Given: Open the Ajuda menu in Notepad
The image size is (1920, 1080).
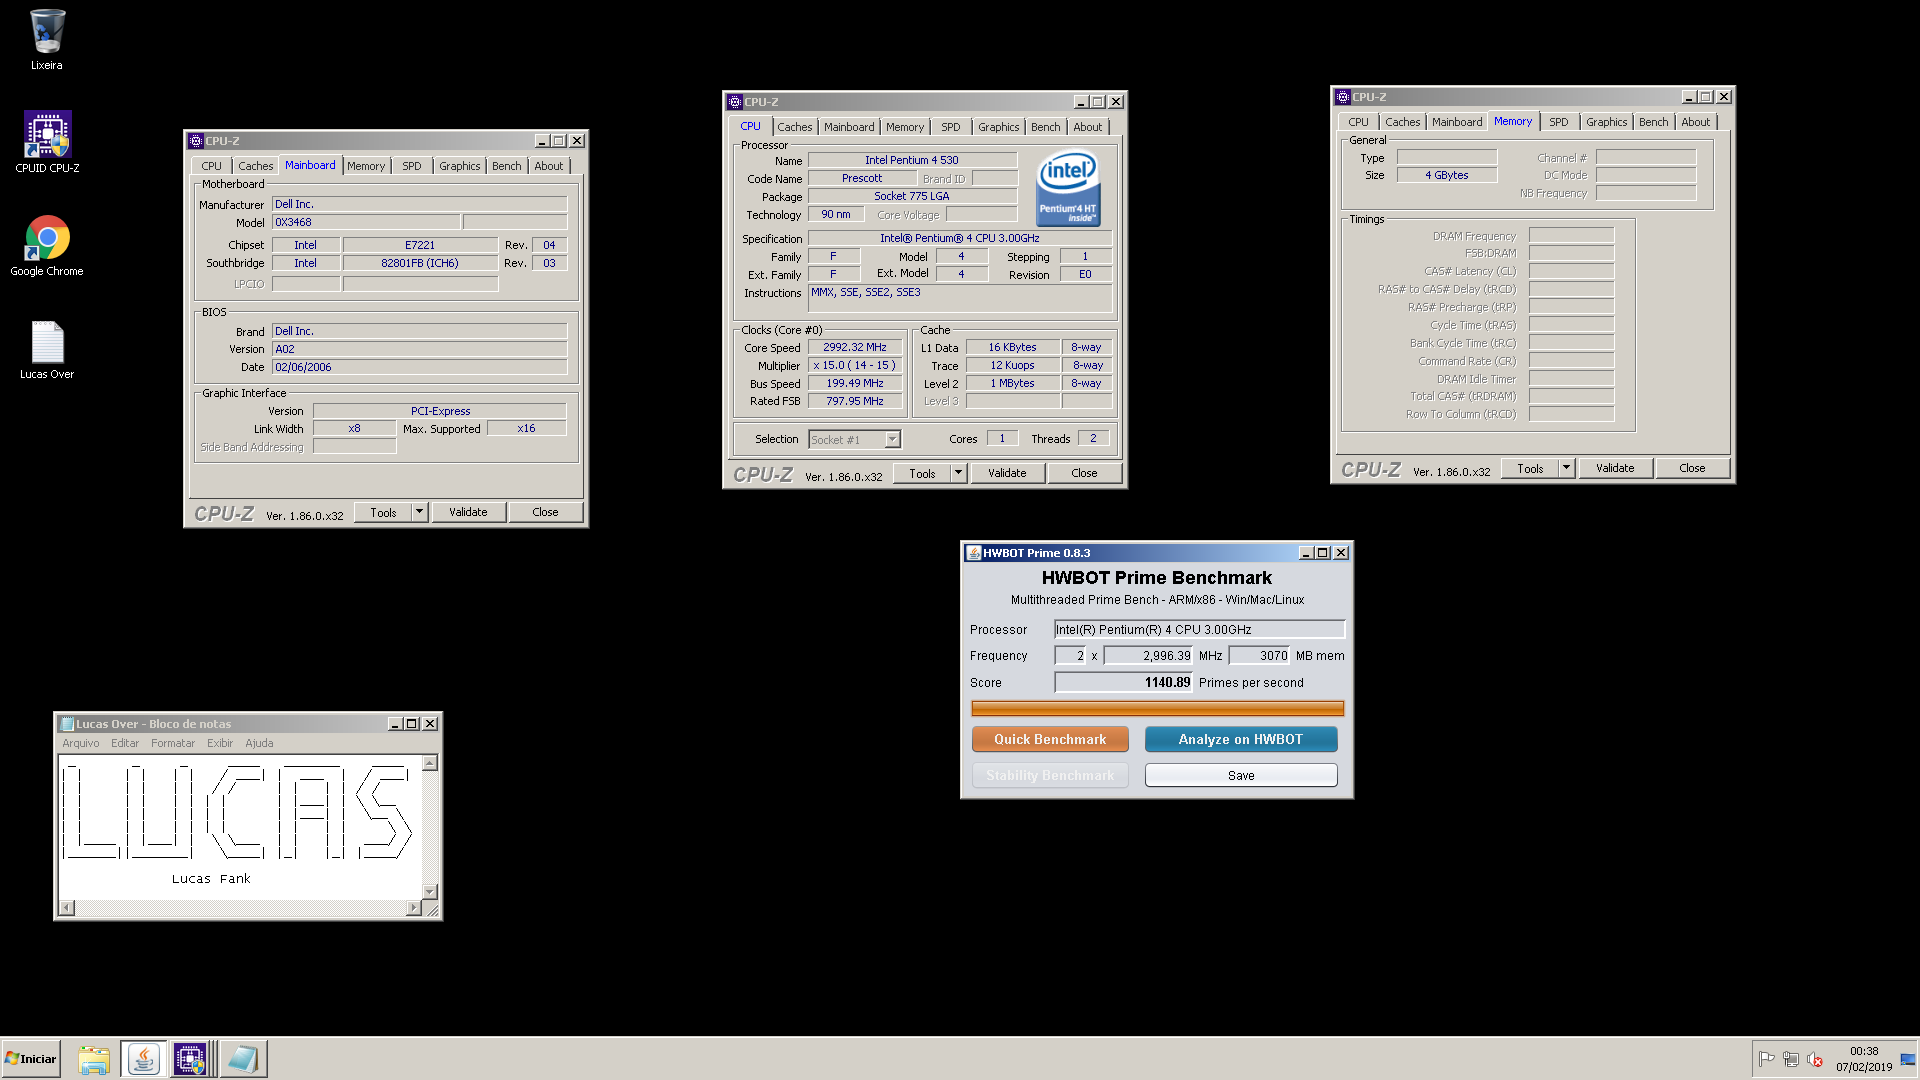Looking at the screenshot, I should click(259, 743).
